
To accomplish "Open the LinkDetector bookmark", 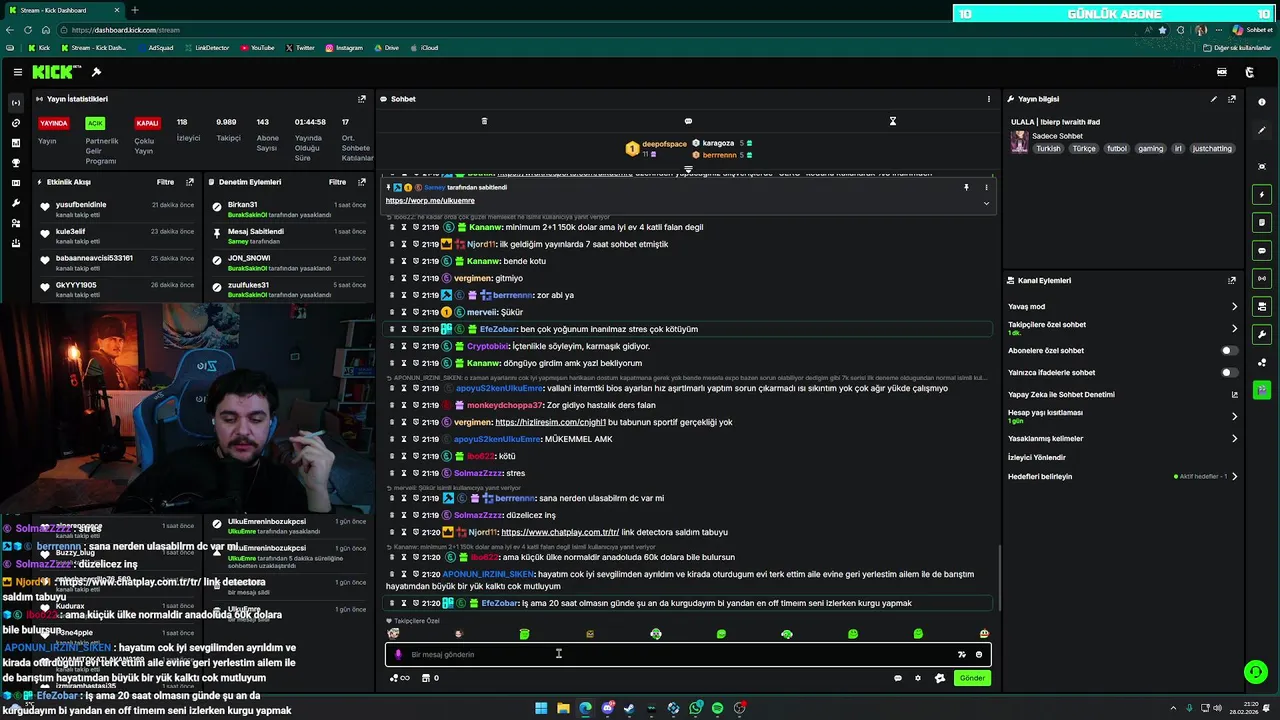I will 206,48.
